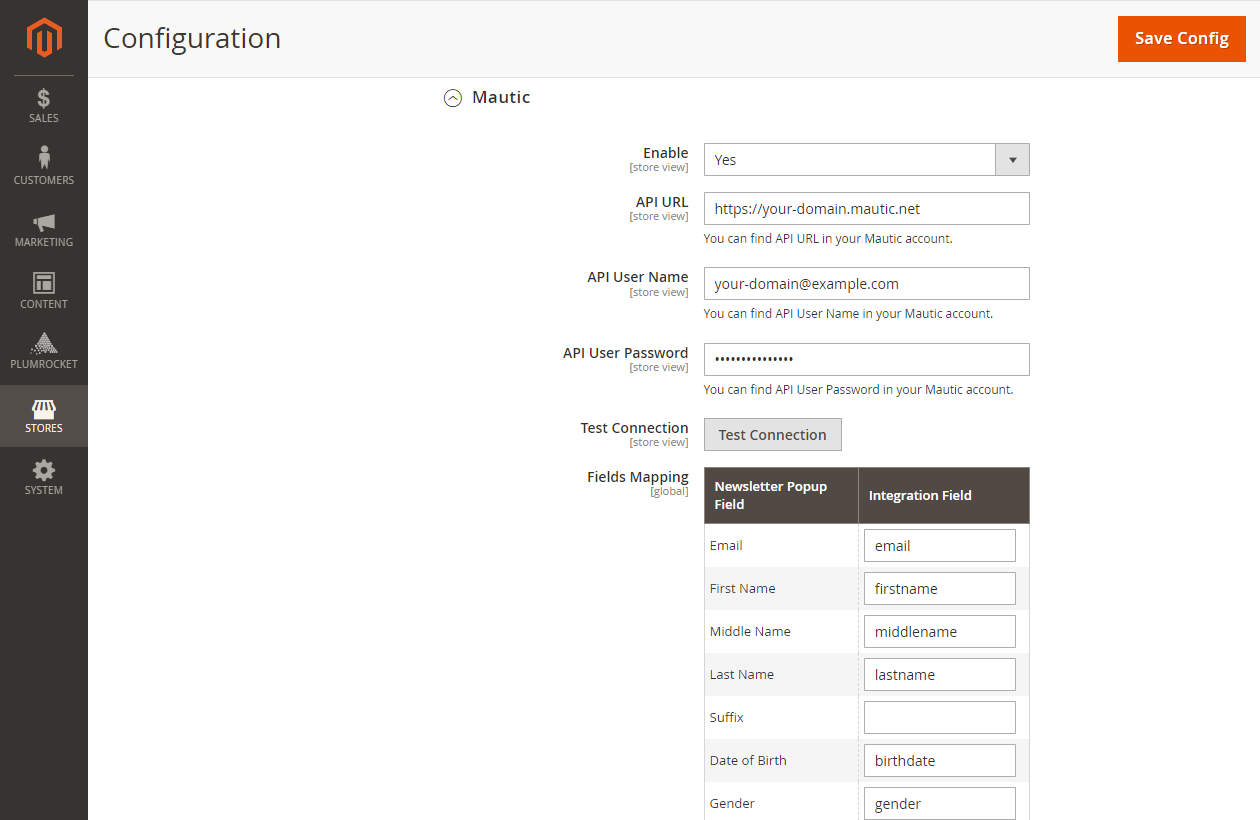This screenshot has width=1260, height=820.
Task: Collapse the Mautic section
Action: pos(453,98)
